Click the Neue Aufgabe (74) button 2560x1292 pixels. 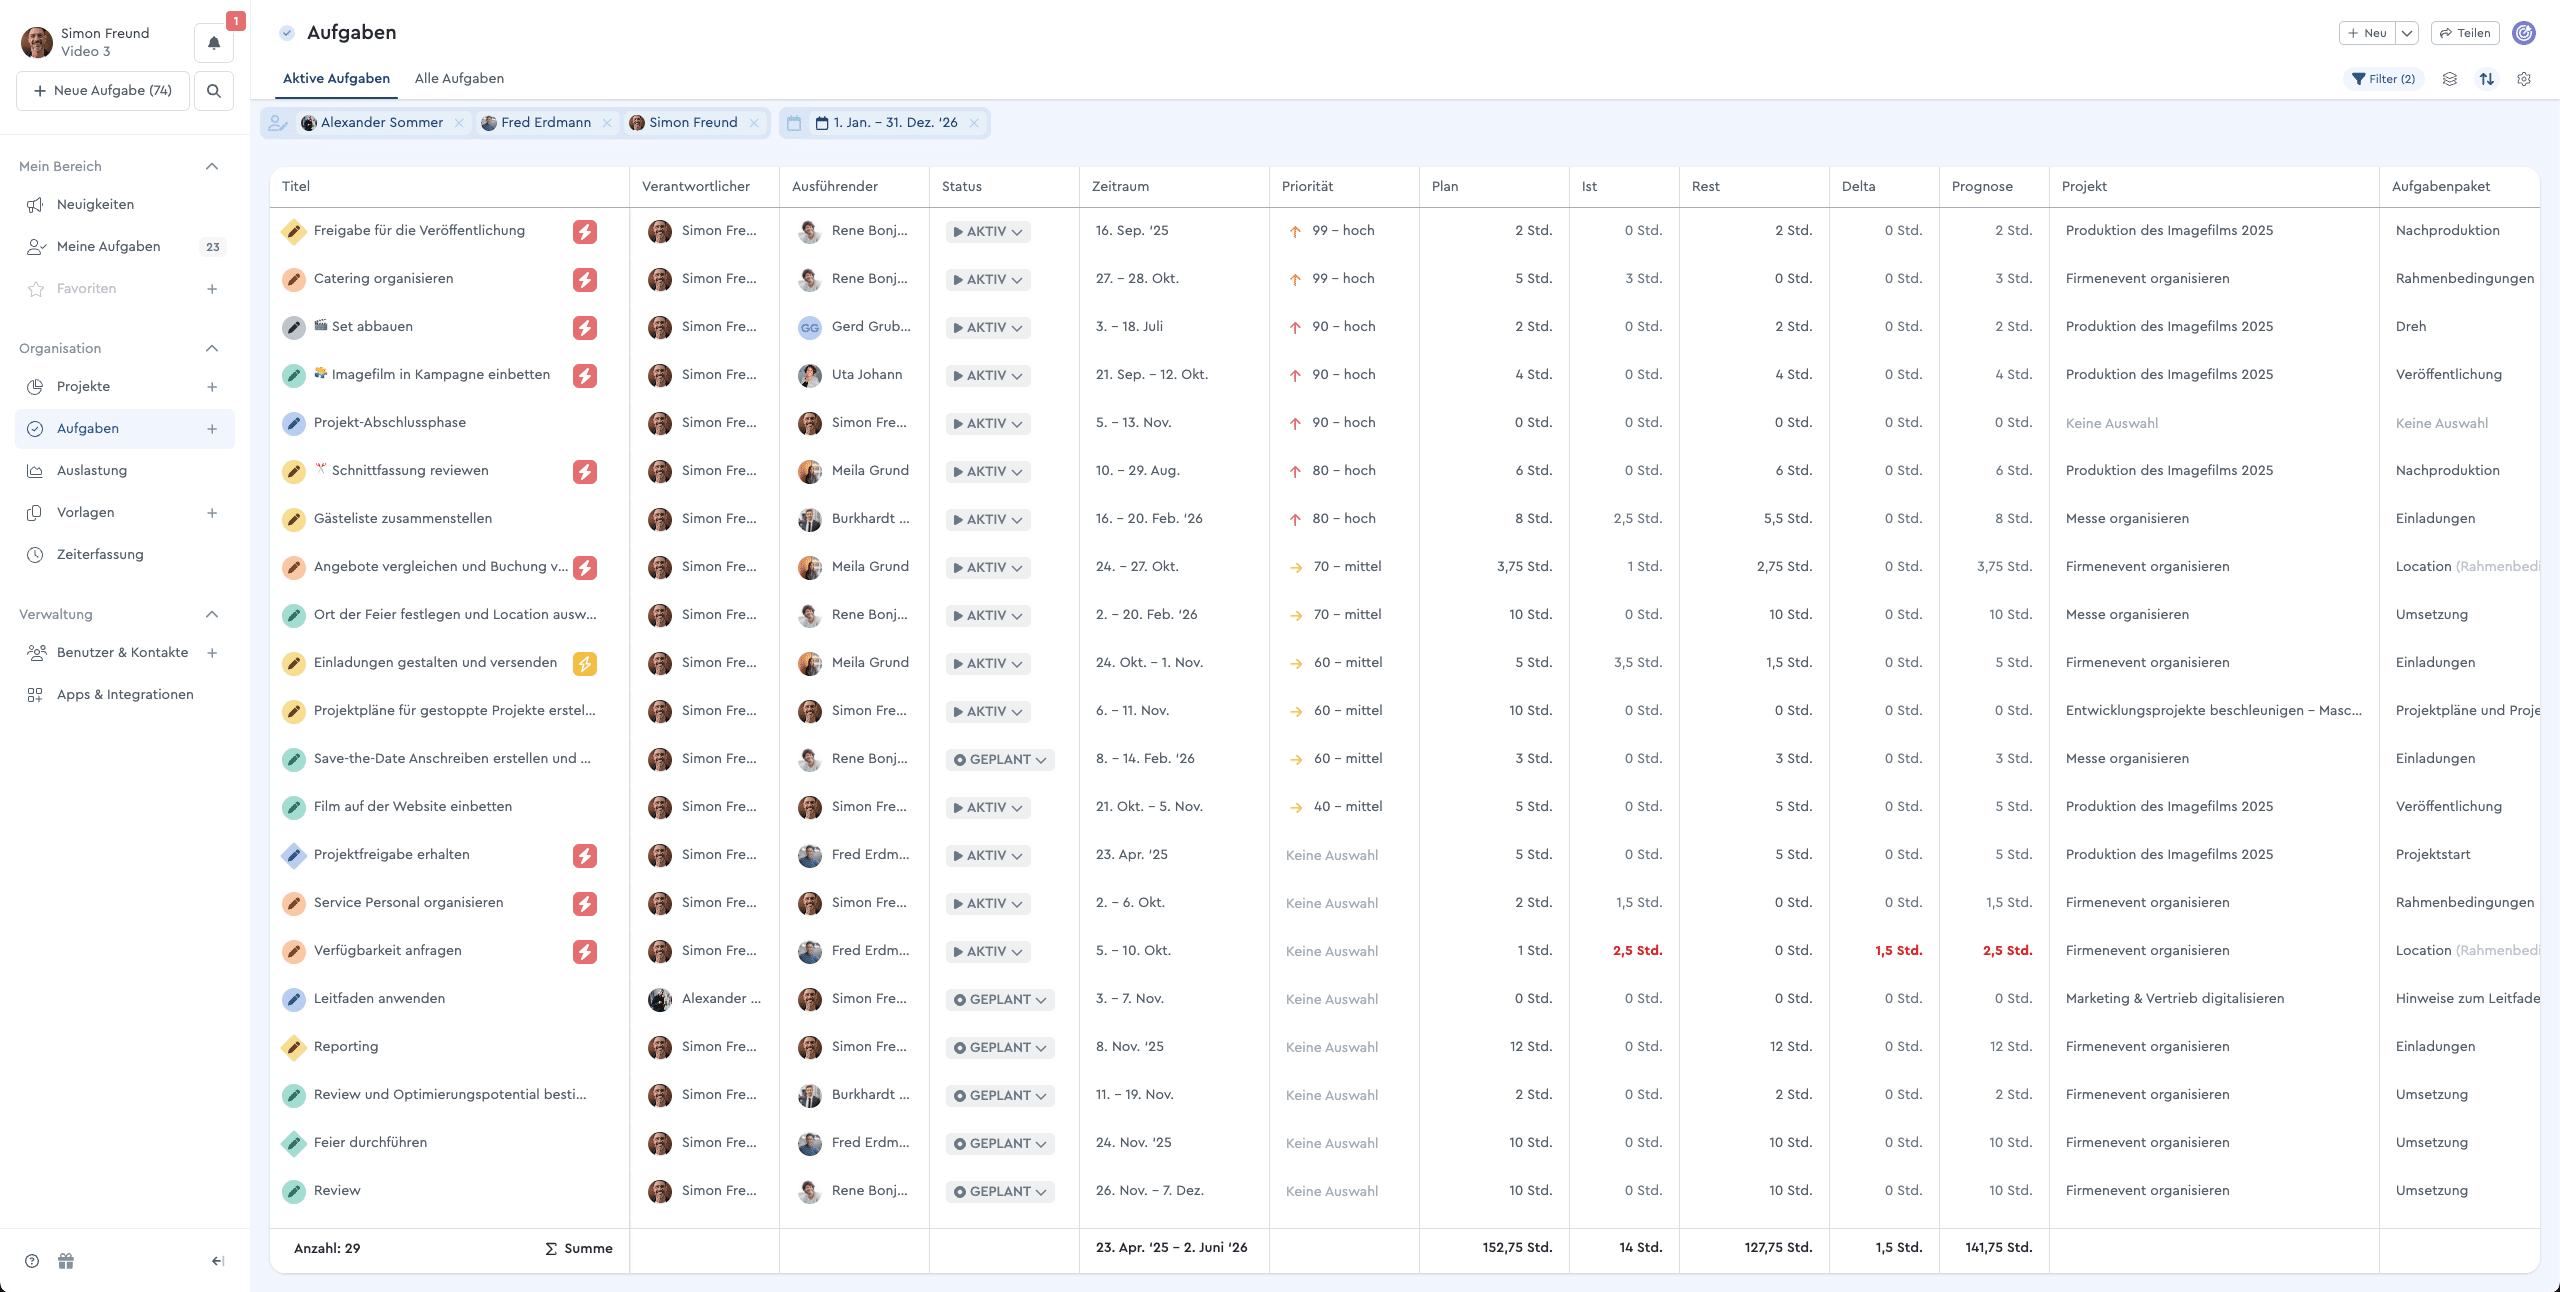pyautogui.click(x=103, y=91)
